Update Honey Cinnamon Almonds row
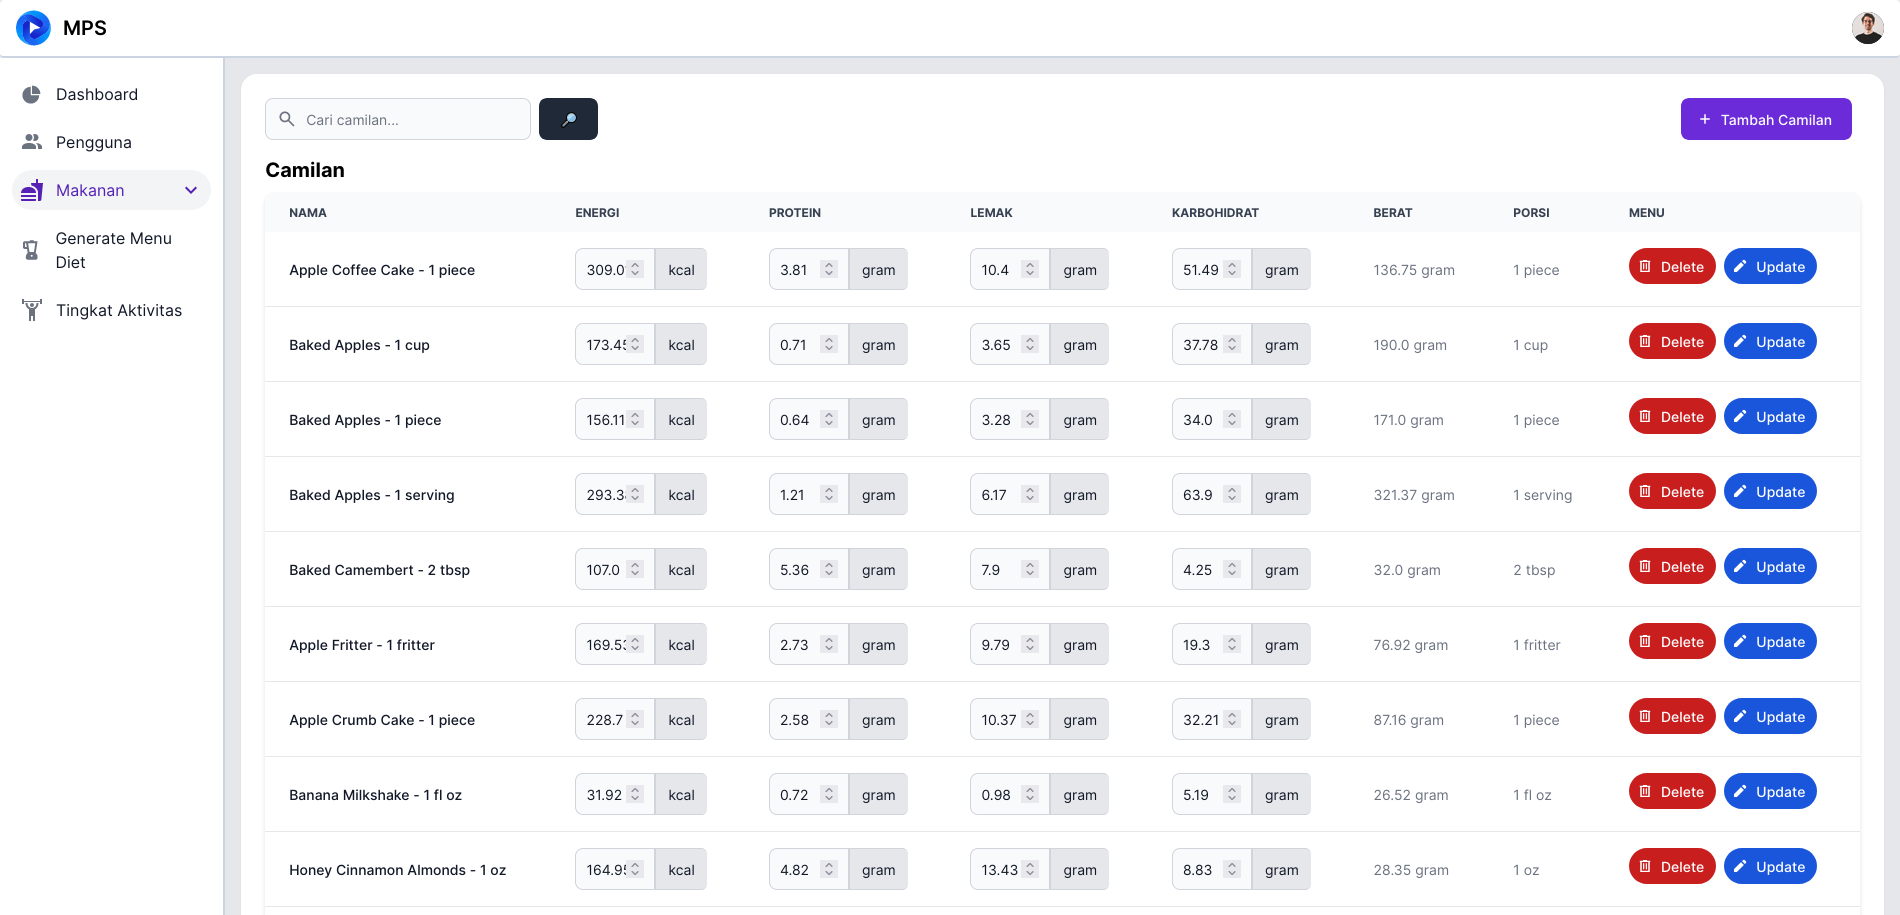1900x915 pixels. point(1770,867)
